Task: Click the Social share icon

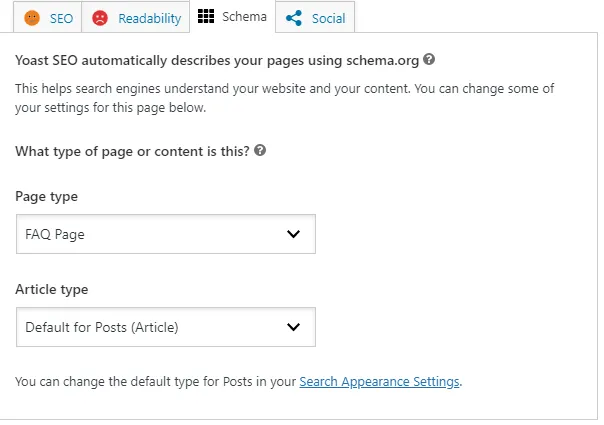Action: click(294, 18)
